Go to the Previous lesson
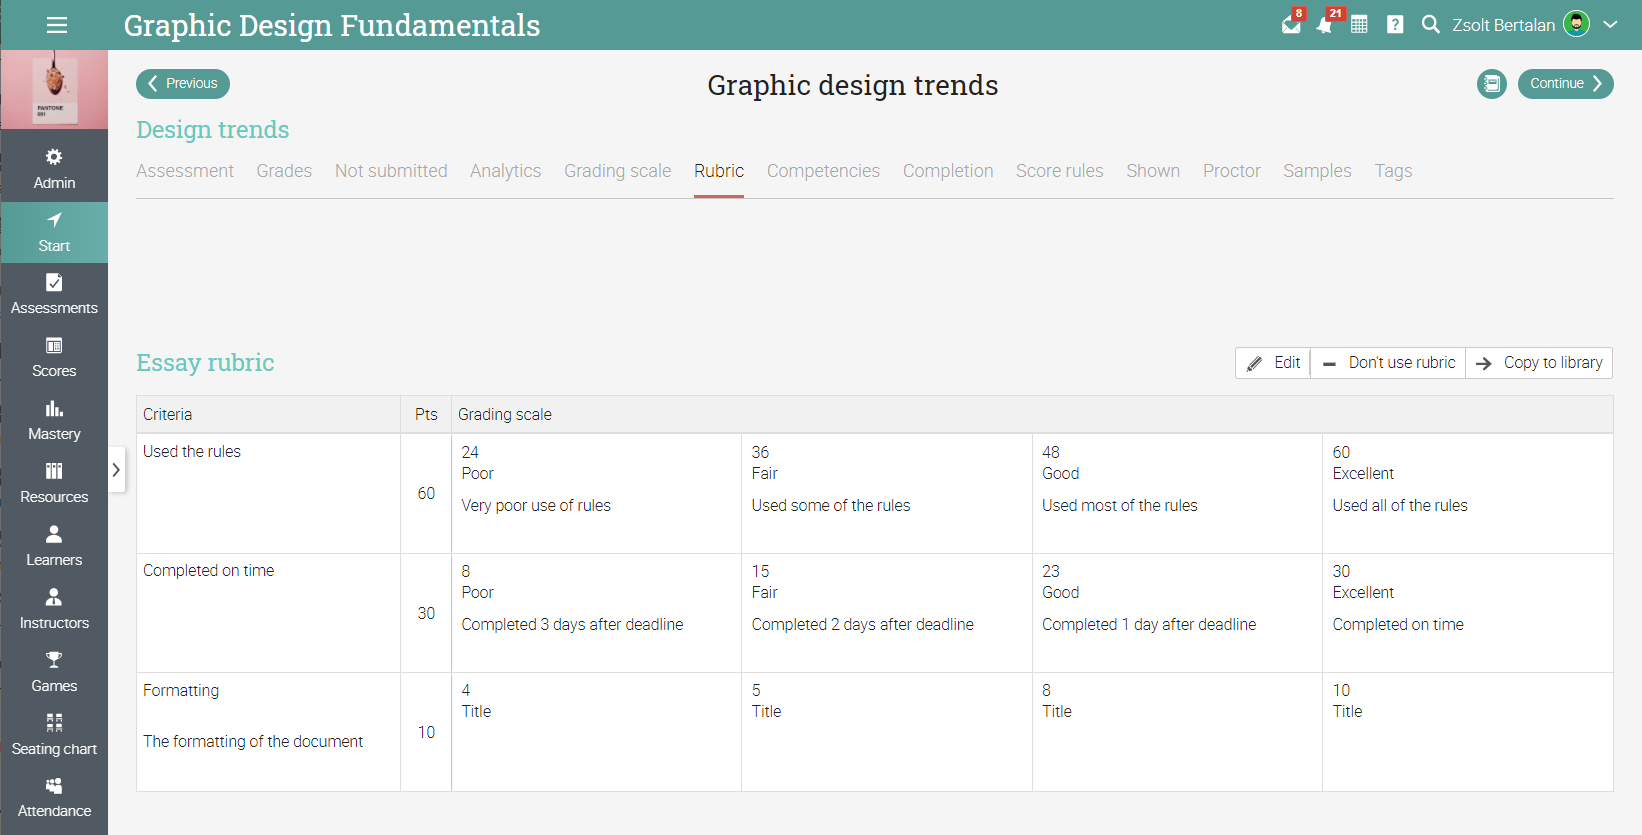 (183, 84)
